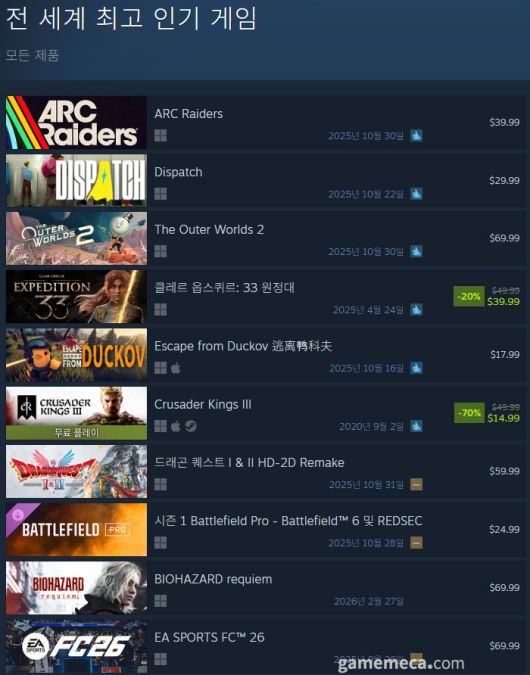Open the Crusader Kings III title link
The image size is (530, 675).
tap(203, 404)
